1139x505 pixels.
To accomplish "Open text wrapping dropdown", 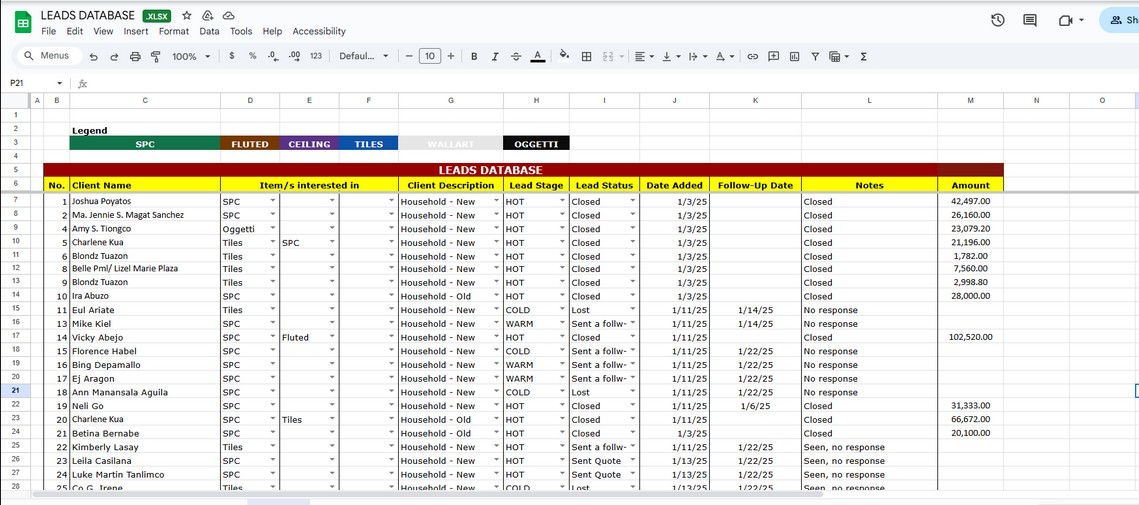I will [697, 56].
